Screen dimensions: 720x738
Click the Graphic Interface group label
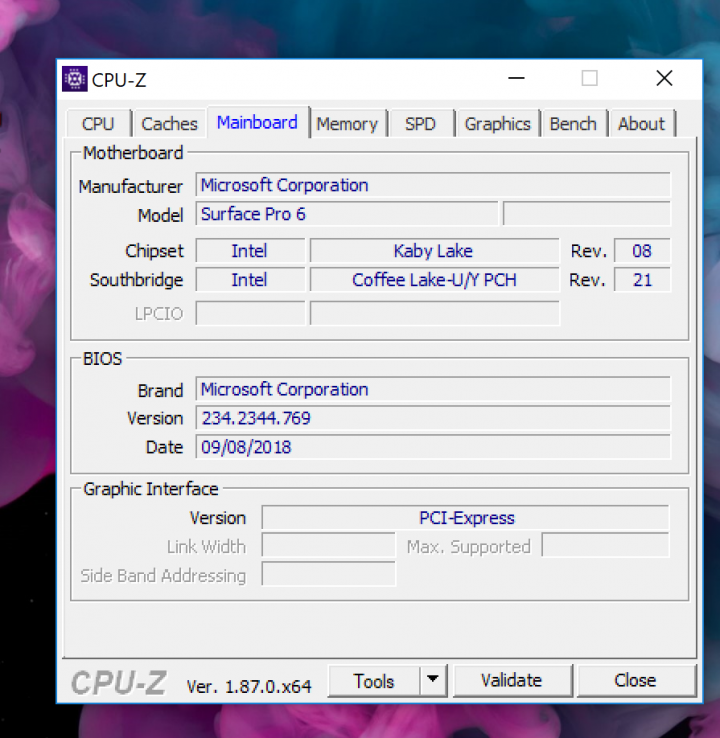151,489
